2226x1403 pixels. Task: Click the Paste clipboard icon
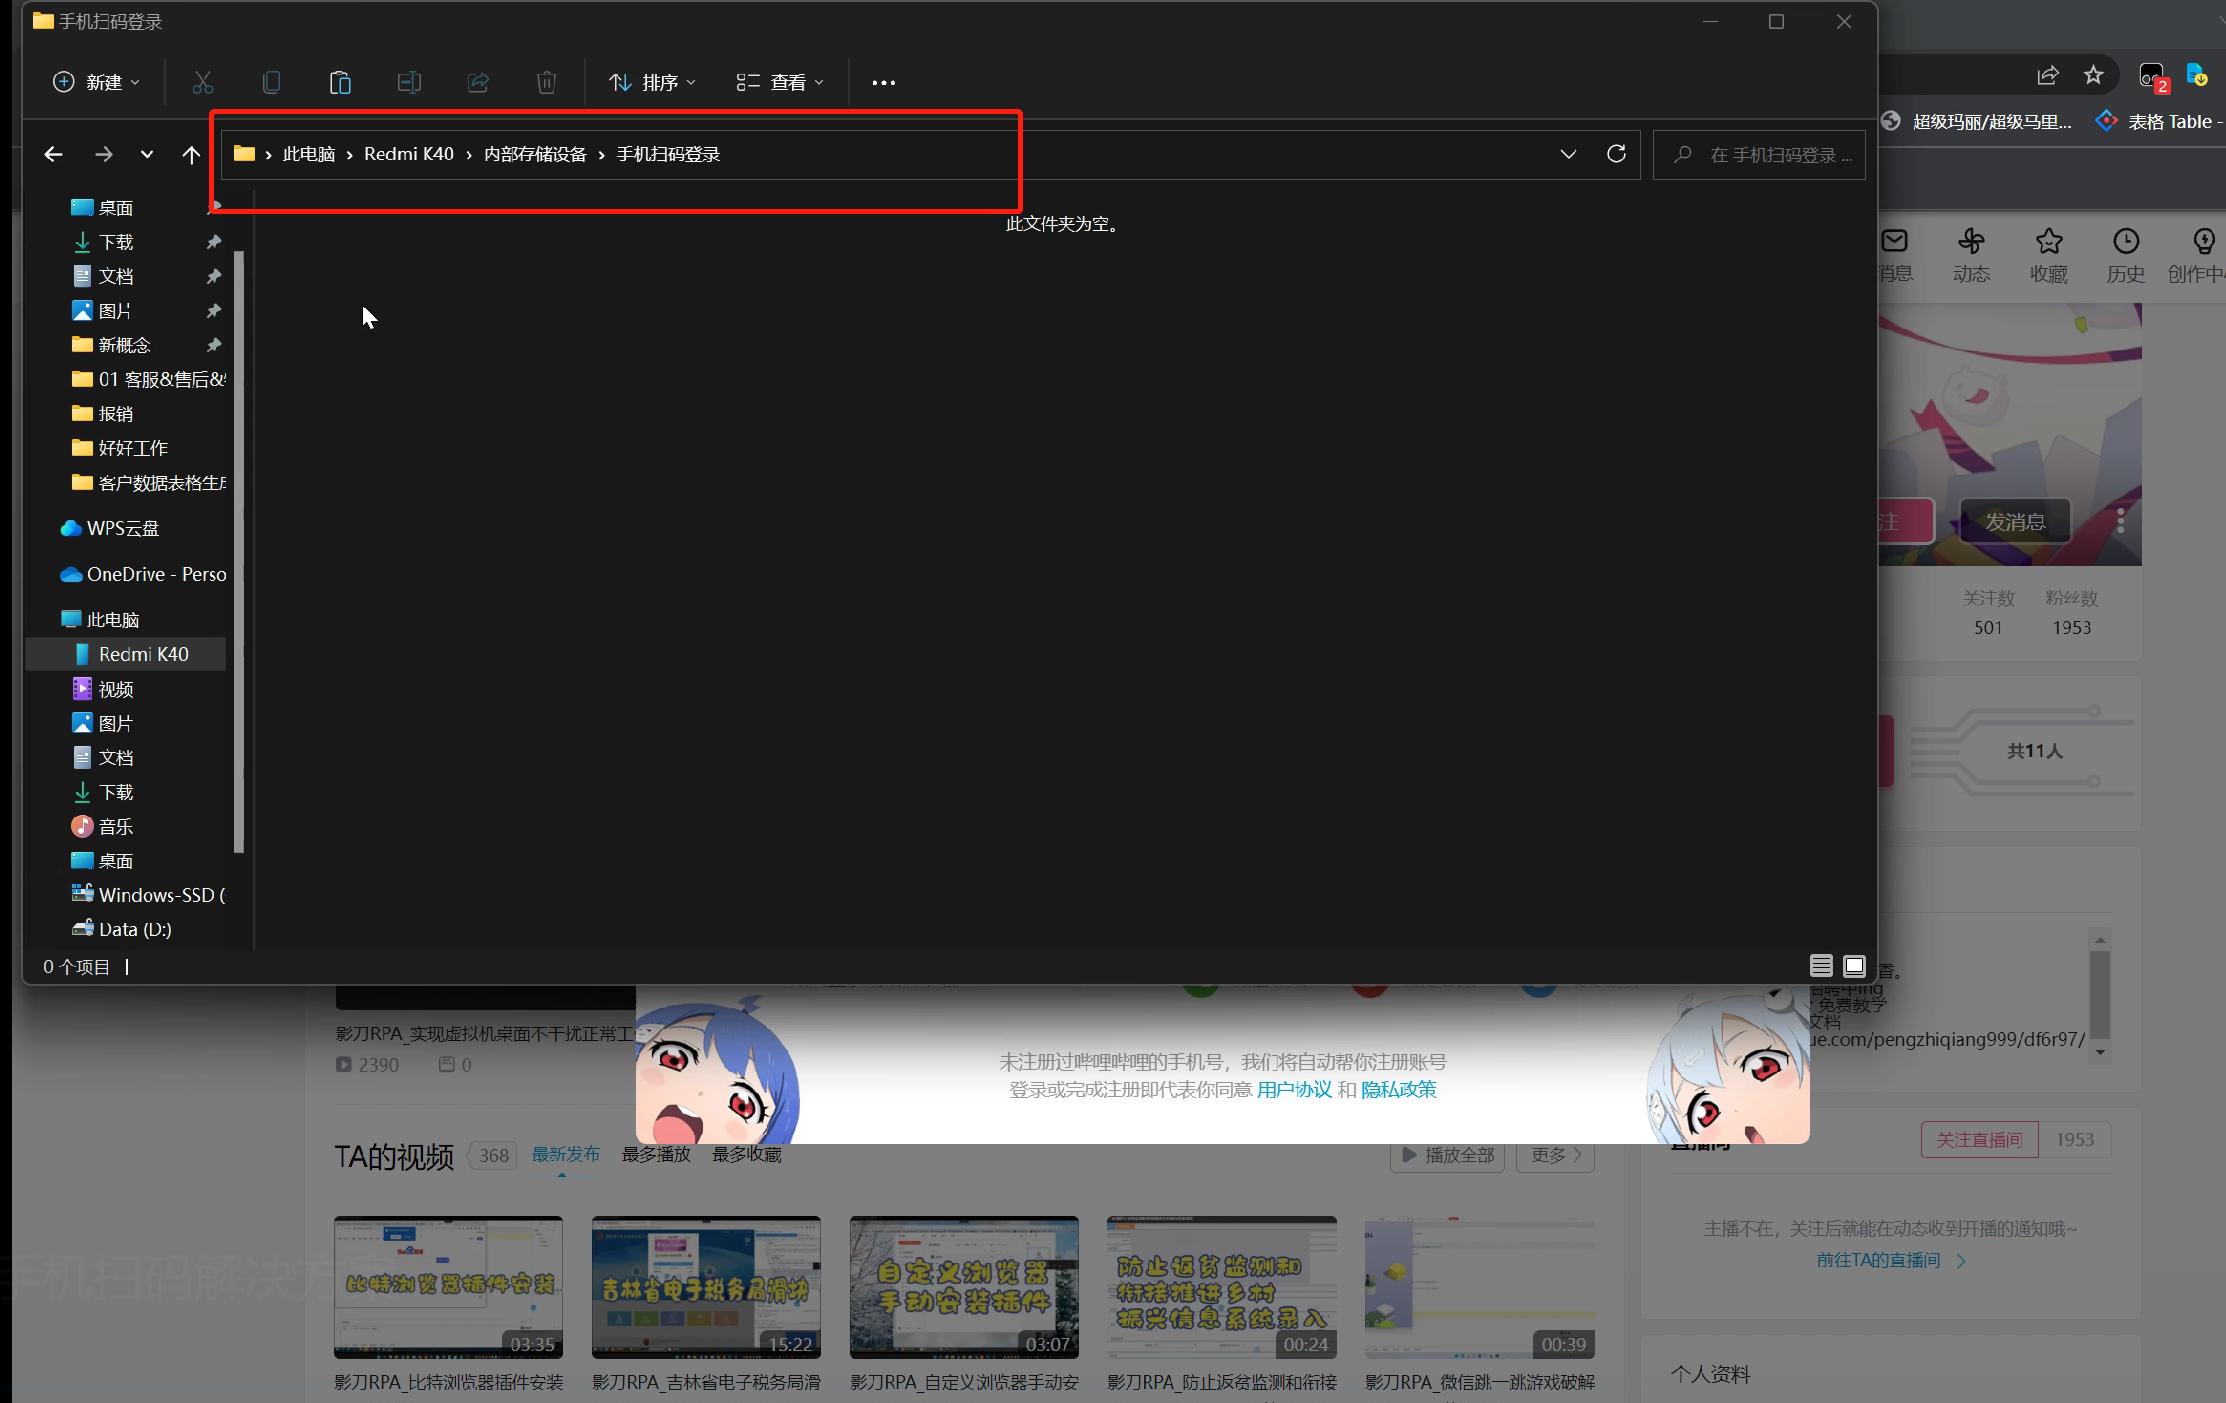point(340,82)
